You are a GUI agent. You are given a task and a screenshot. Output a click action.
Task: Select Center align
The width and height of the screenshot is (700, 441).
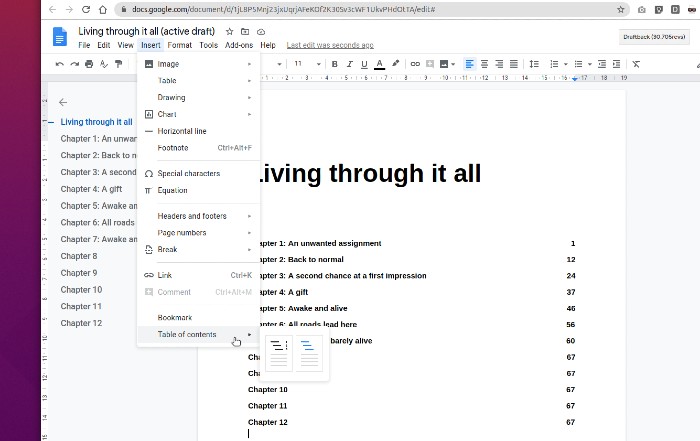click(484, 64)
